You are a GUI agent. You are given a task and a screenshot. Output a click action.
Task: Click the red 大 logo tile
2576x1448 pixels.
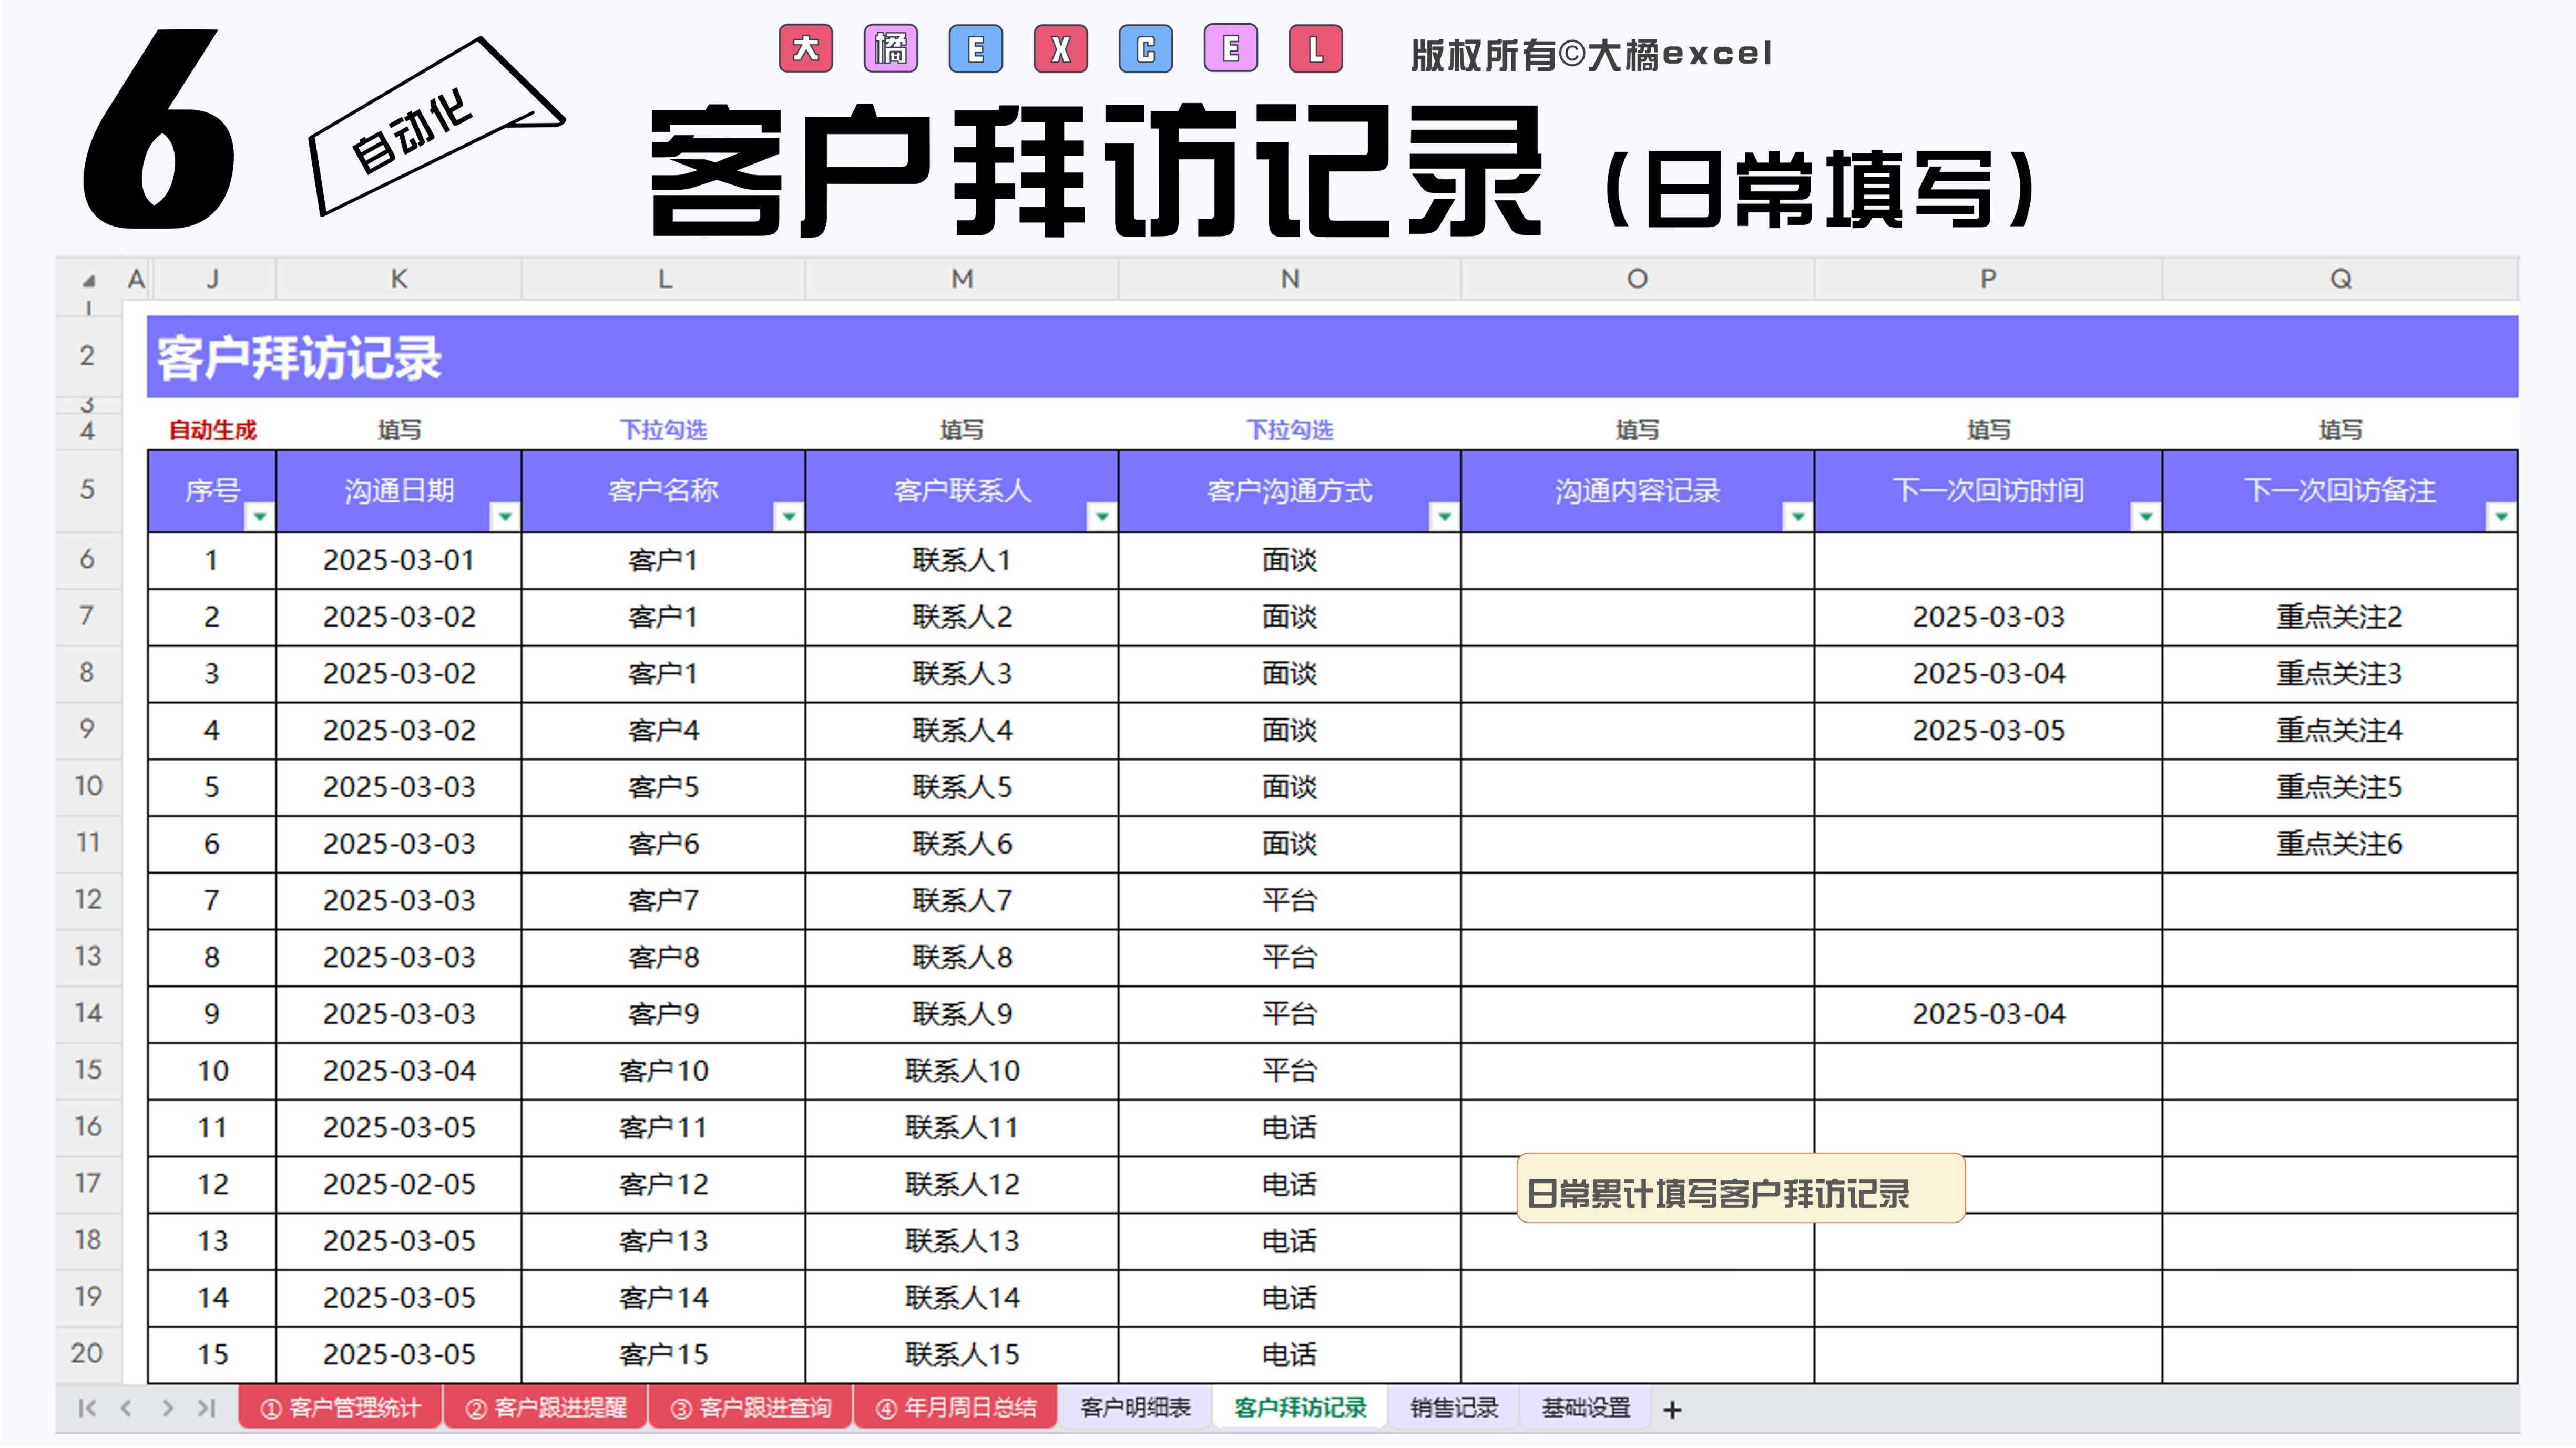pyautogui.click(x=806, y=49)
